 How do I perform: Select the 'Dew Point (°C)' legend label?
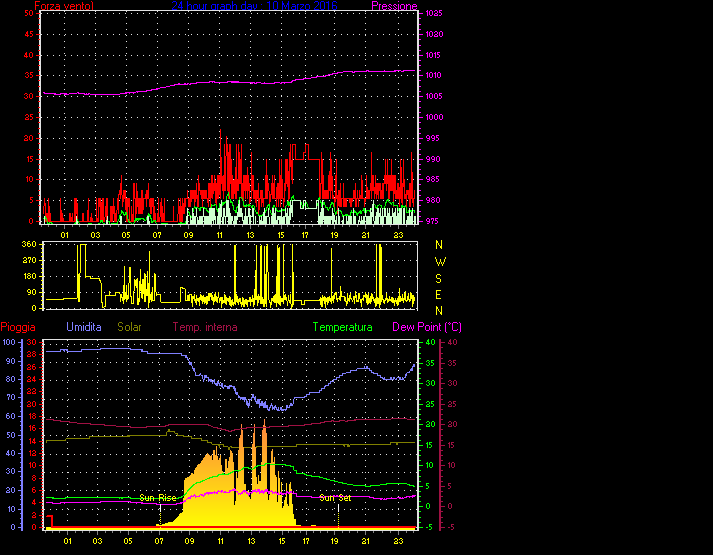pyautogui.click(x=427, y=327)
